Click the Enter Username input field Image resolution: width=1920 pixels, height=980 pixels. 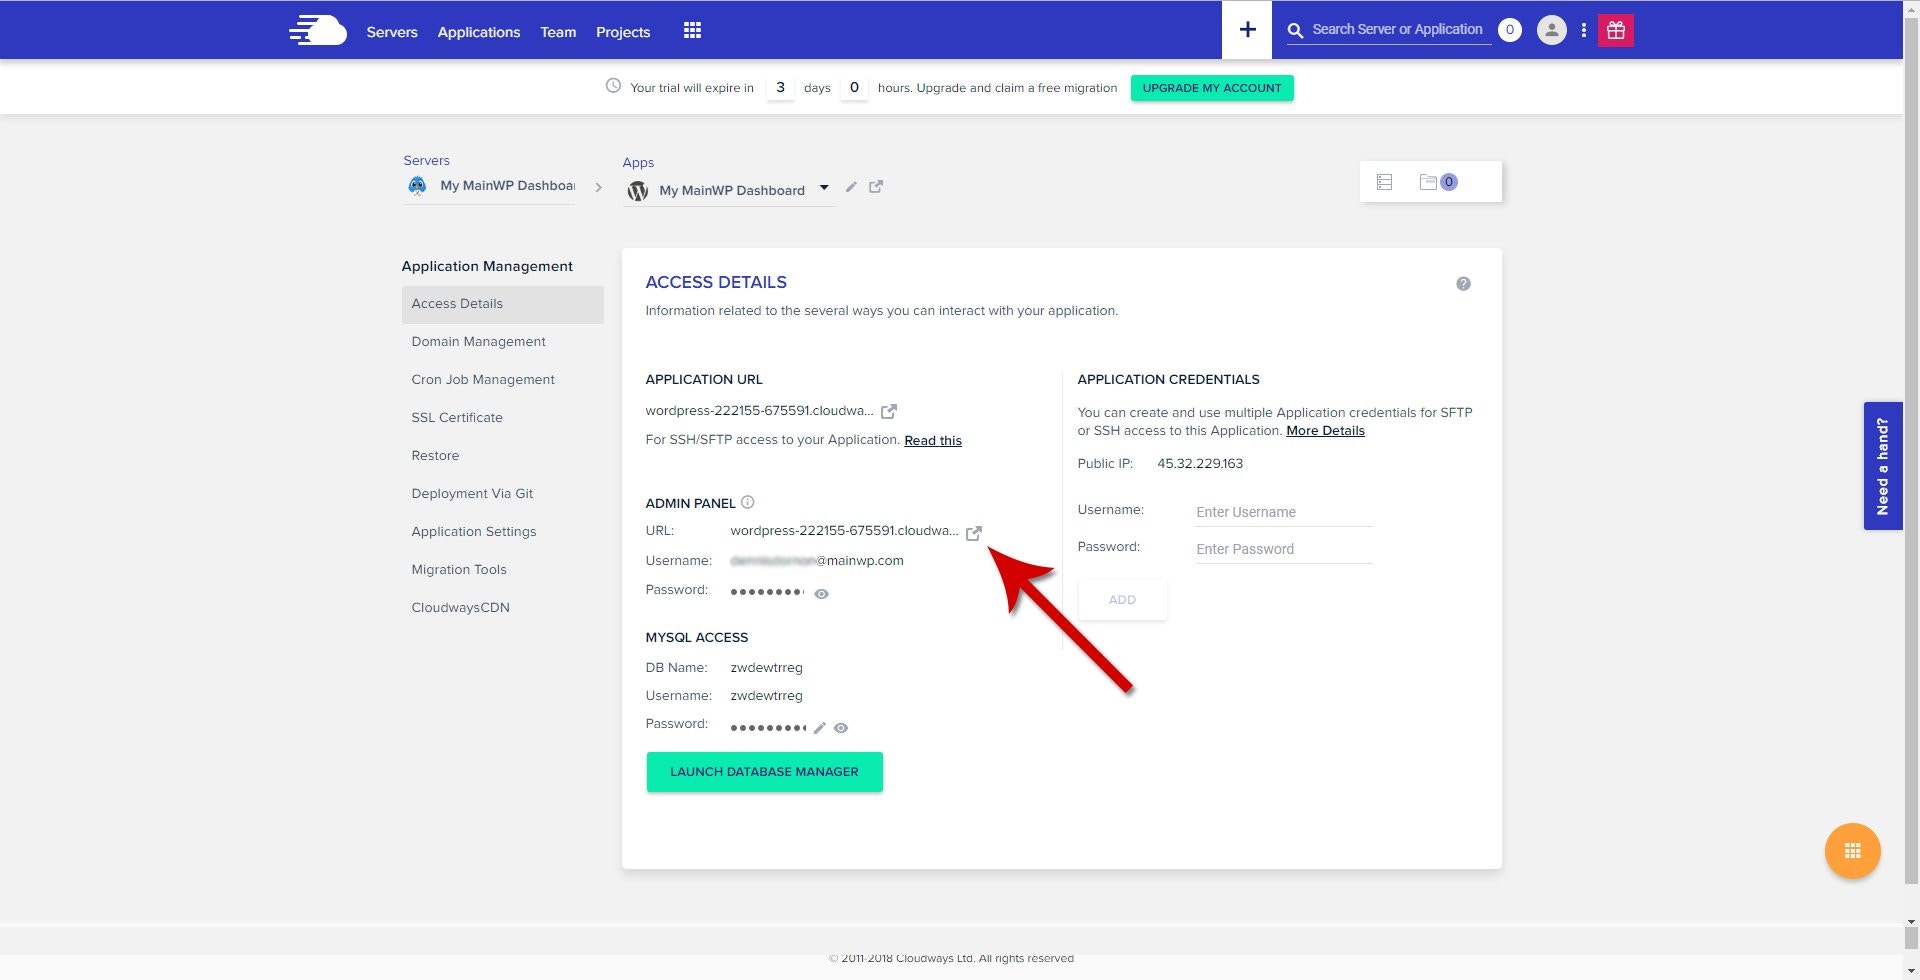coord(1283,512)
